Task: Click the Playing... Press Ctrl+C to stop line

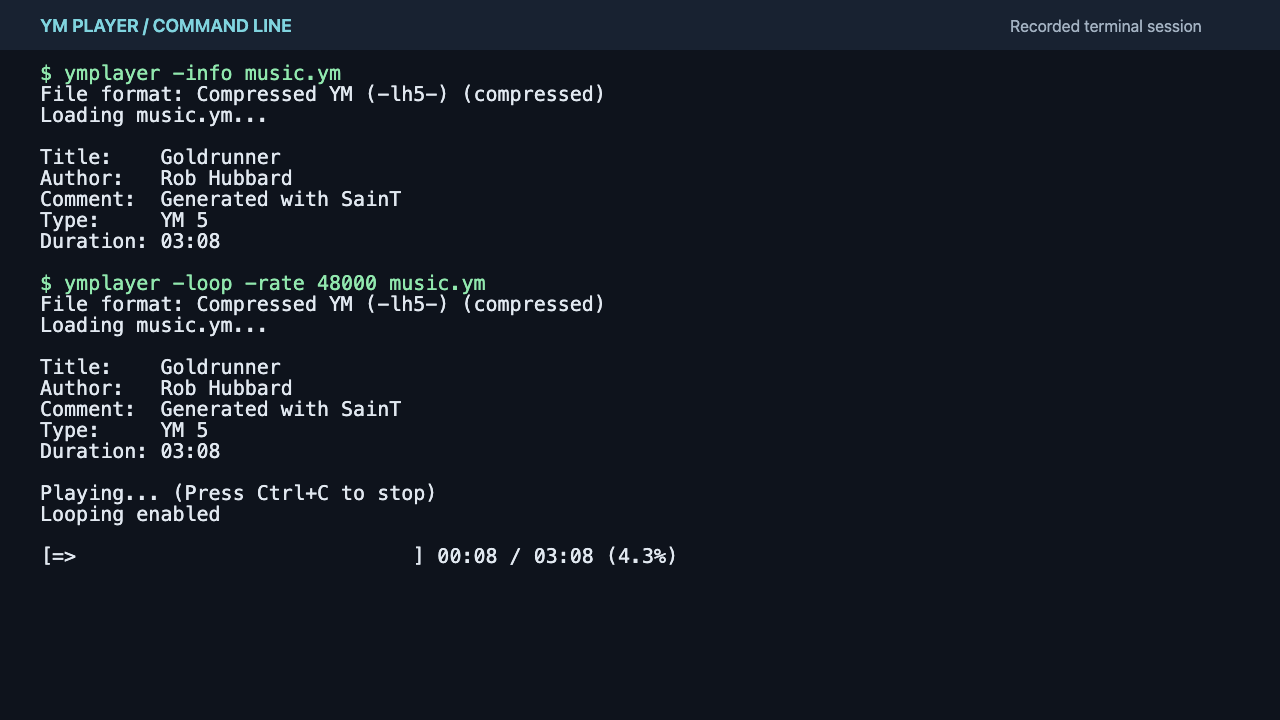Action: point(238,493)
